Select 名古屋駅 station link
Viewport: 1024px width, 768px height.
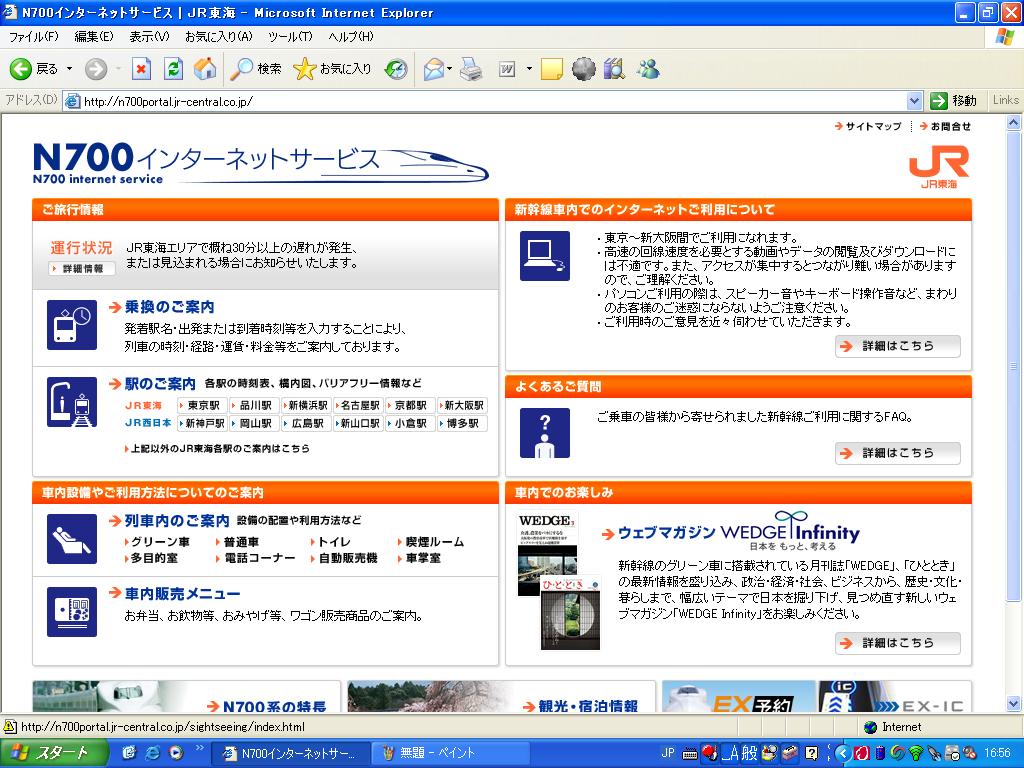[359, 406]
